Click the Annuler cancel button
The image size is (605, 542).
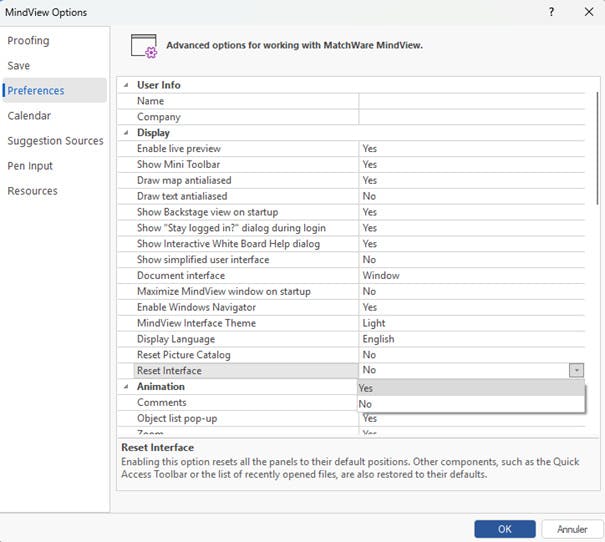572,528
